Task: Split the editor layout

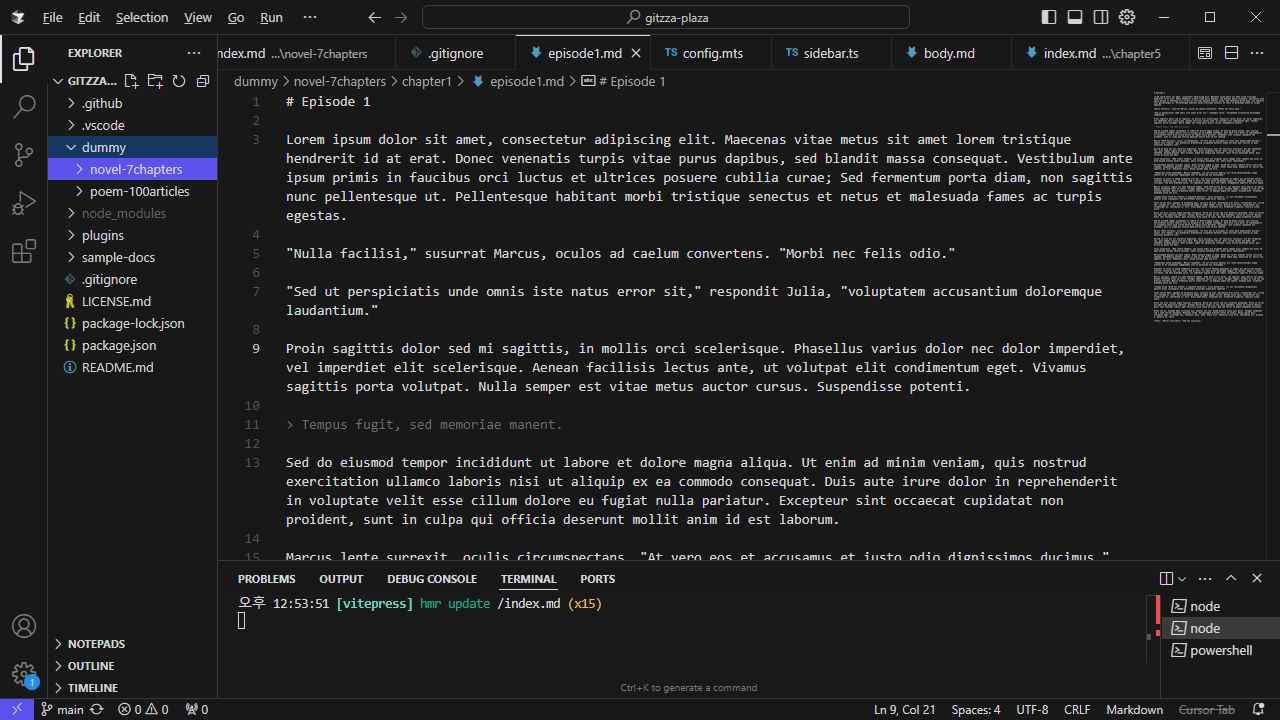Action: tap(1231, 53)
